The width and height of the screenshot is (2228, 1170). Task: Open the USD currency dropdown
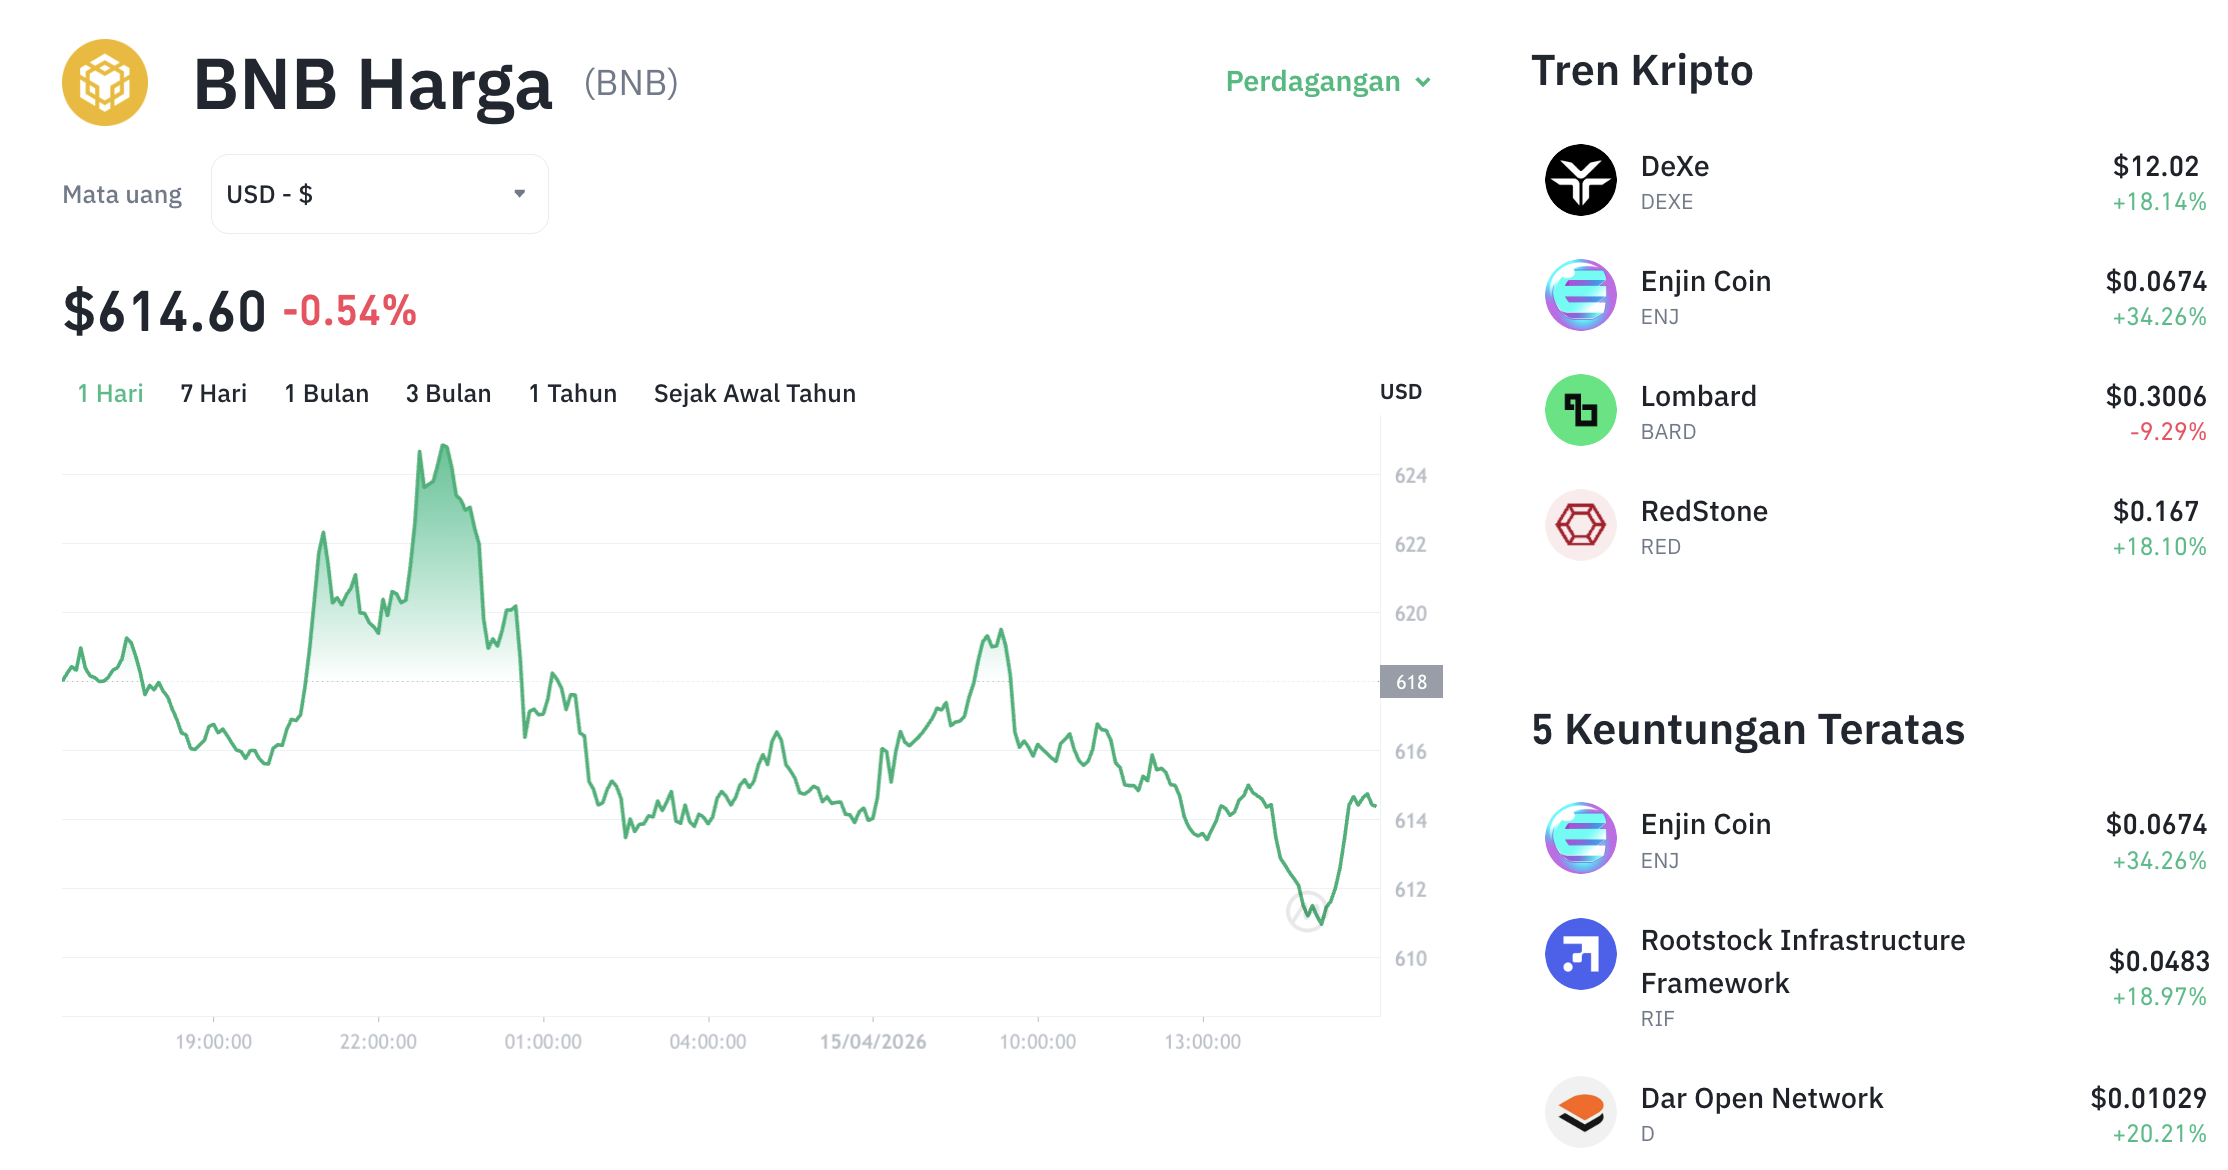(x=379, y=193)
